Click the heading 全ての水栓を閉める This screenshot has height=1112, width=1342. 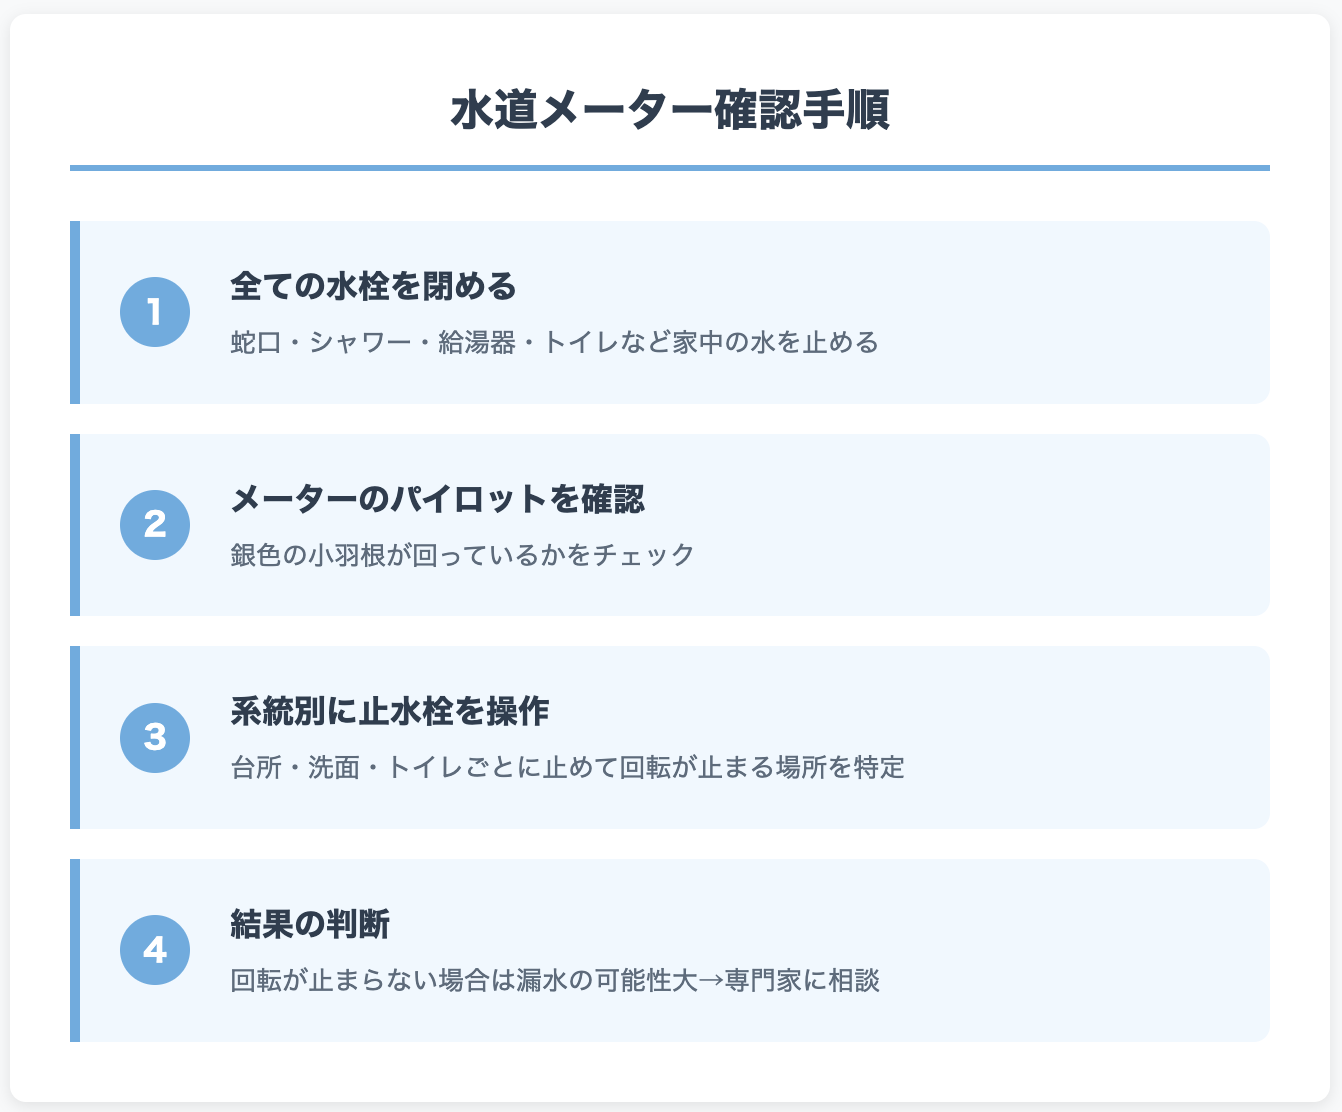pos(373,286)
